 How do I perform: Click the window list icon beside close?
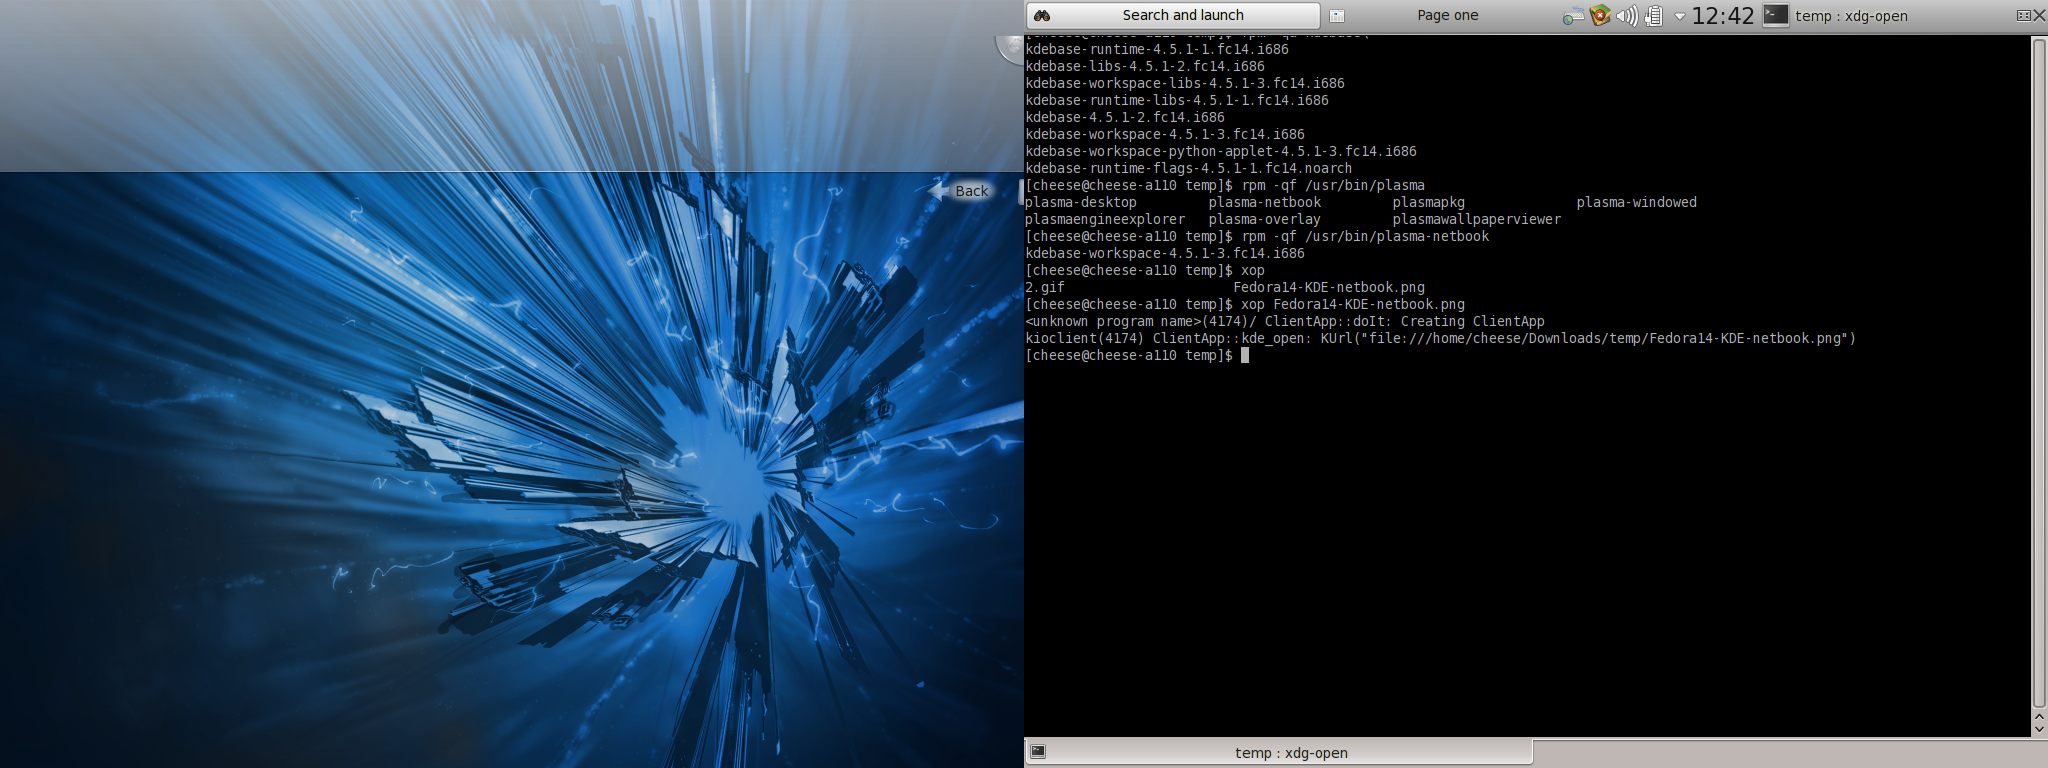coord(2023,15)
